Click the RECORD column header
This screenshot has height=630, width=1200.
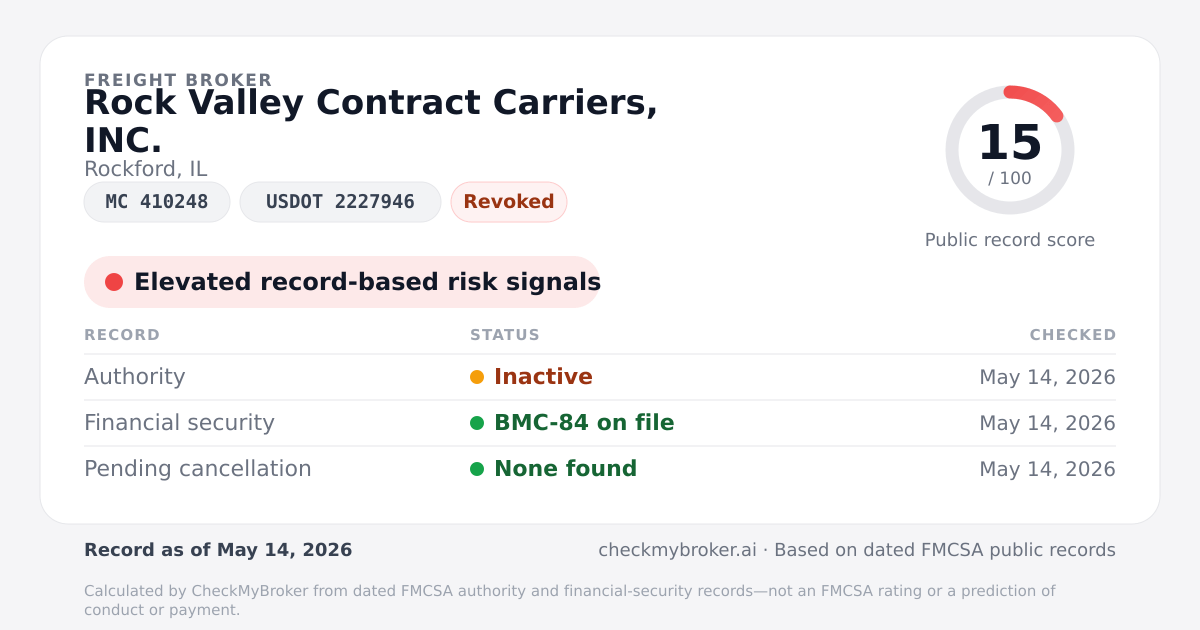coord(122,335)
